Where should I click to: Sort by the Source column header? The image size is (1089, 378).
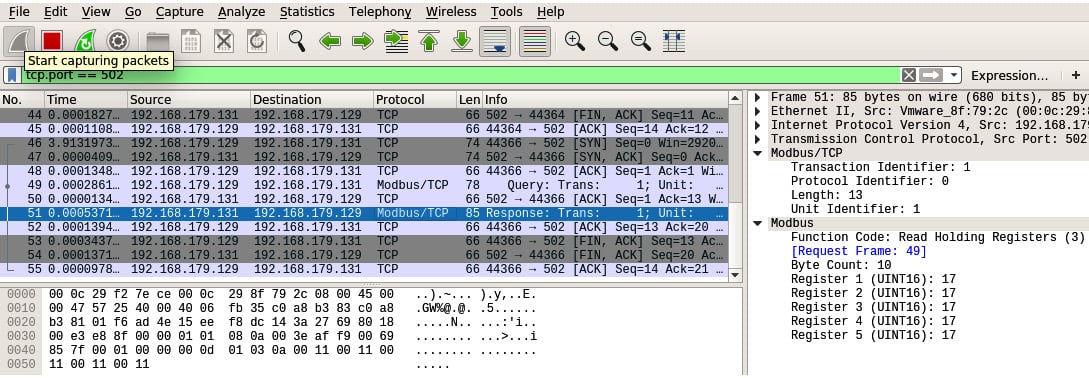(188, 99)
